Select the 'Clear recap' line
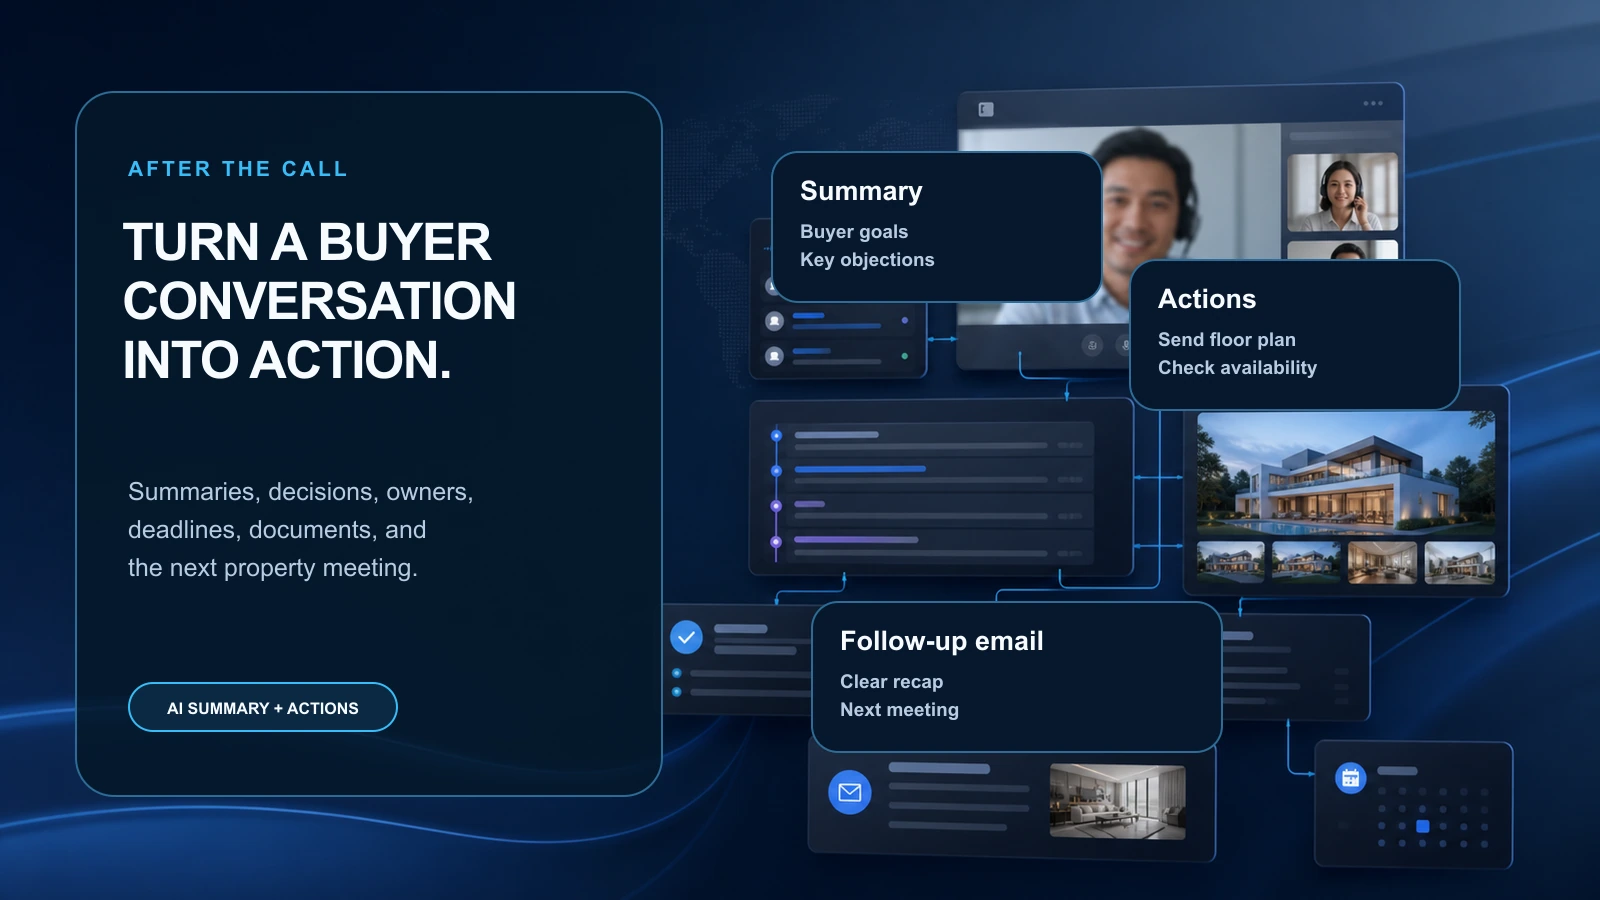The width and height of the screenshot is (1600, 900). [x=892, y=682]
